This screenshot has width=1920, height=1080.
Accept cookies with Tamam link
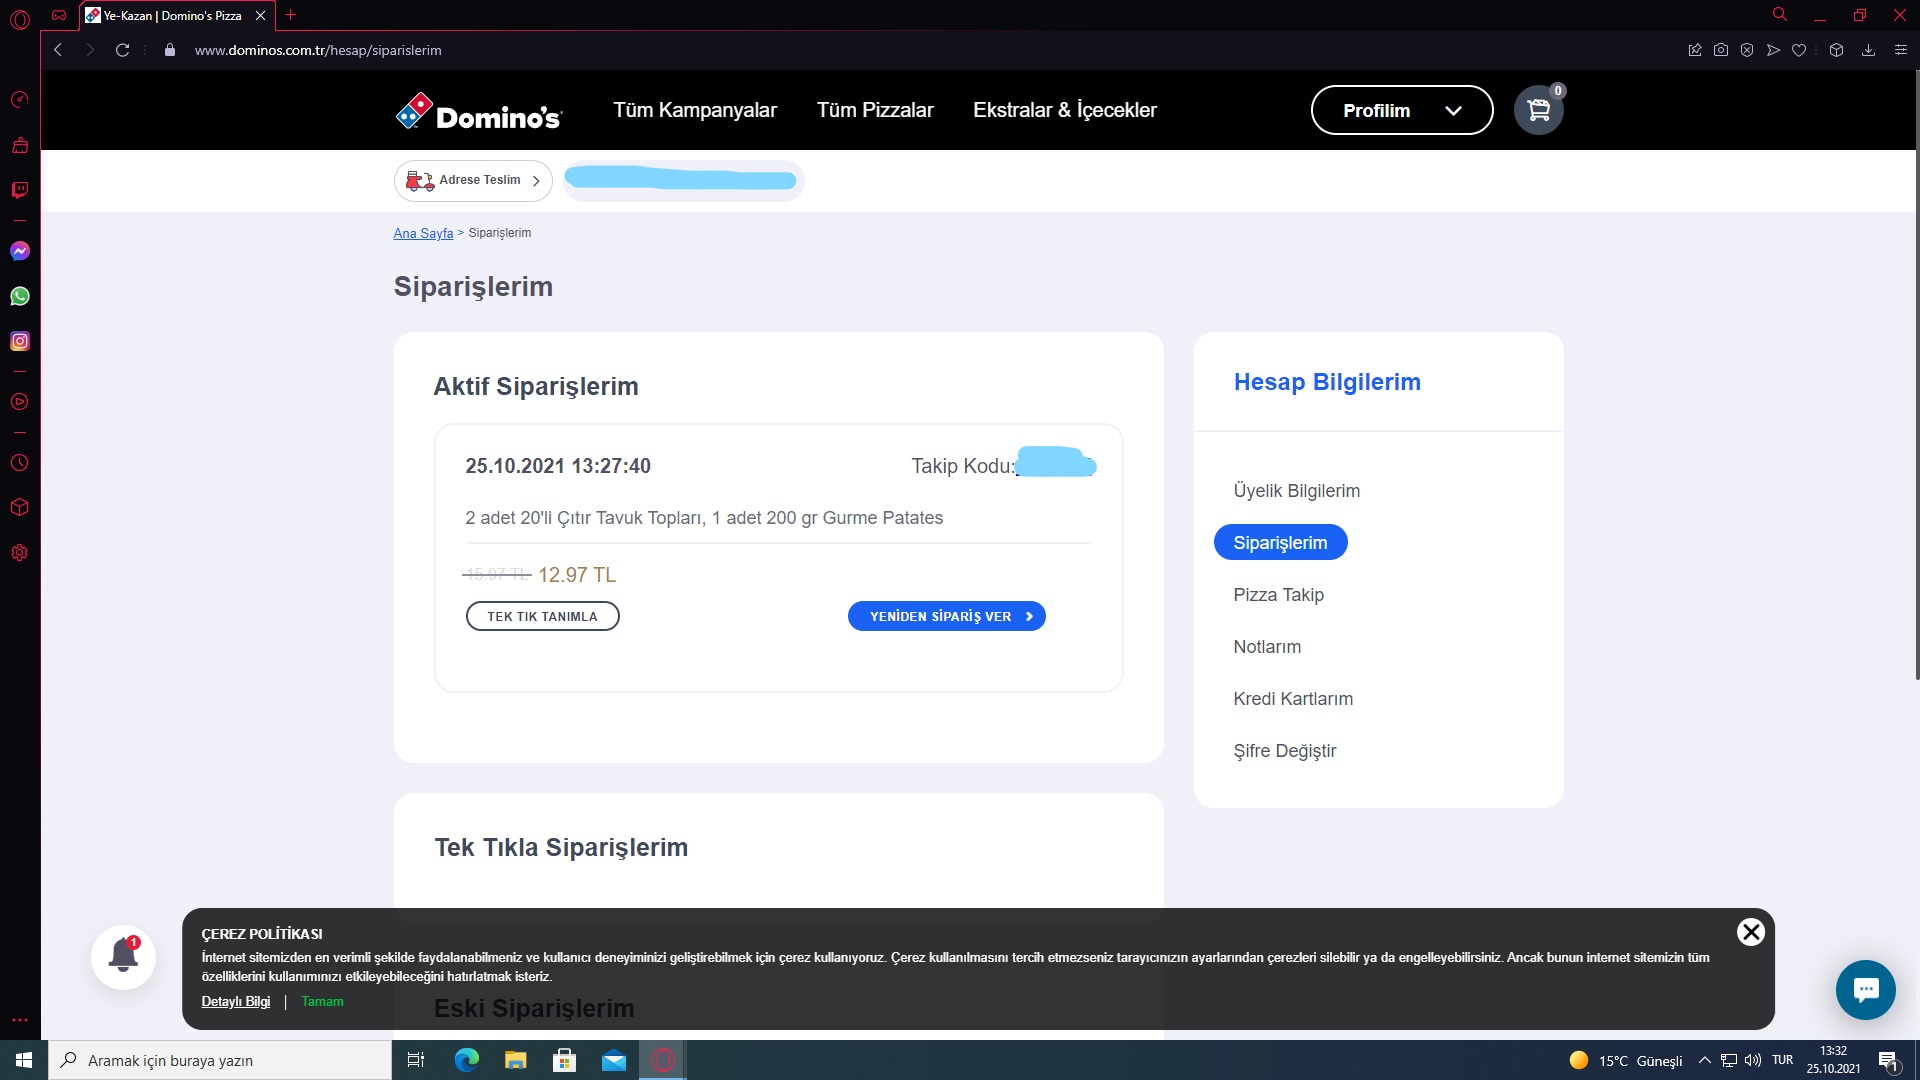click(x=322, y=1001)
